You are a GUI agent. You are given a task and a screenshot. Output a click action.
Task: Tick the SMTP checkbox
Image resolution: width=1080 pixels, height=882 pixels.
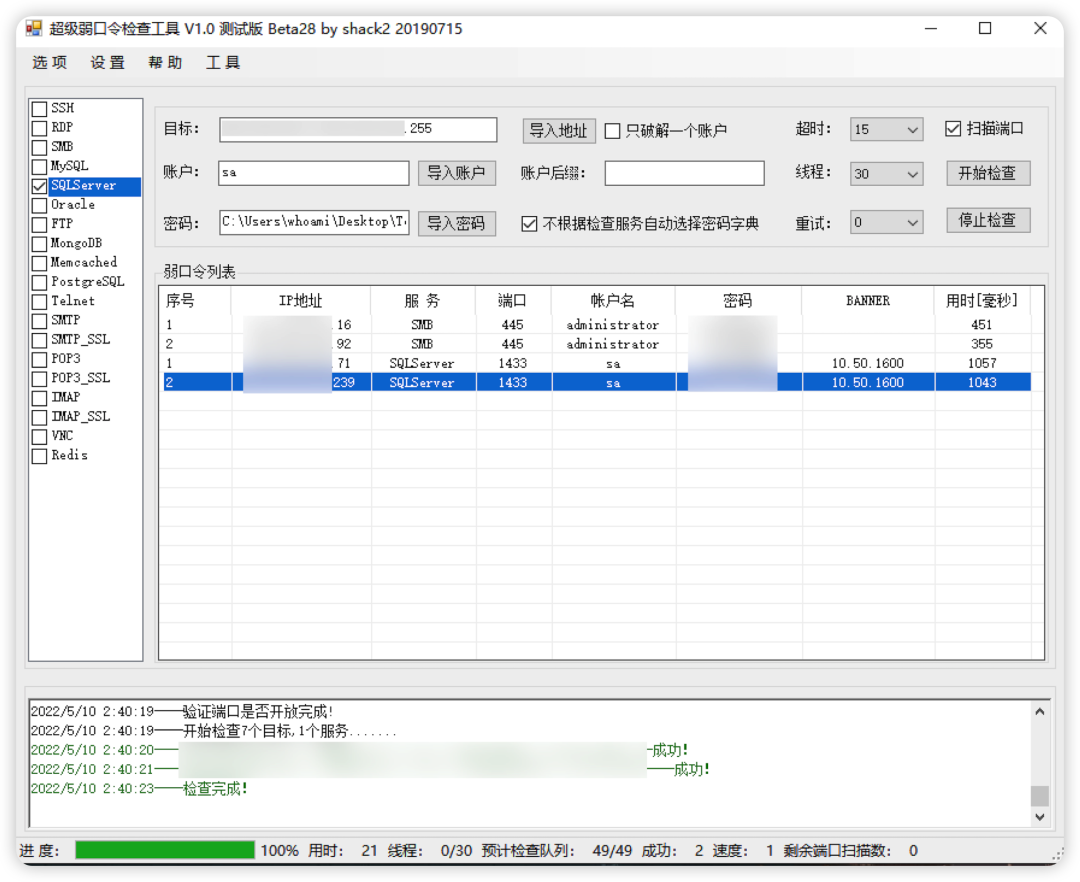pos(39,321)
